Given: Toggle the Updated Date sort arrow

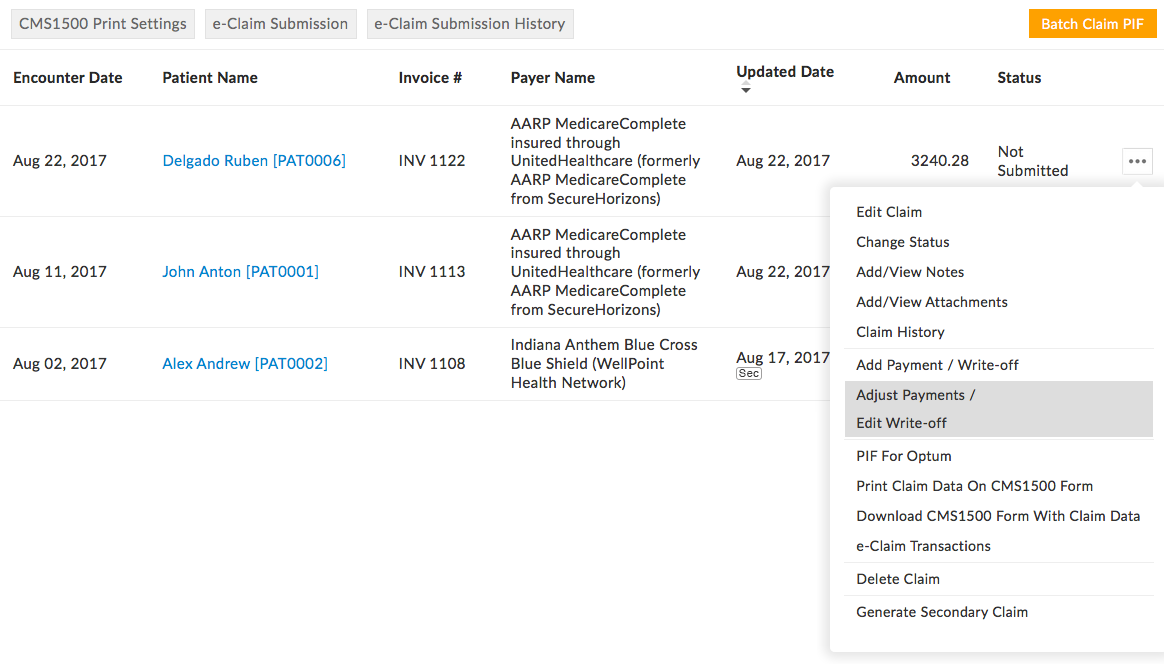Looking at the screenshot, I should (745, 89).
